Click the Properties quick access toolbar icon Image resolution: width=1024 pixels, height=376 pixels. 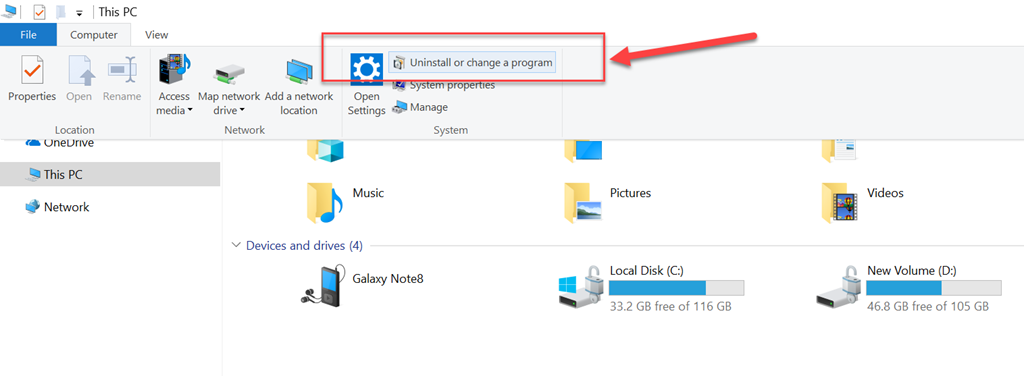[39, 12]
